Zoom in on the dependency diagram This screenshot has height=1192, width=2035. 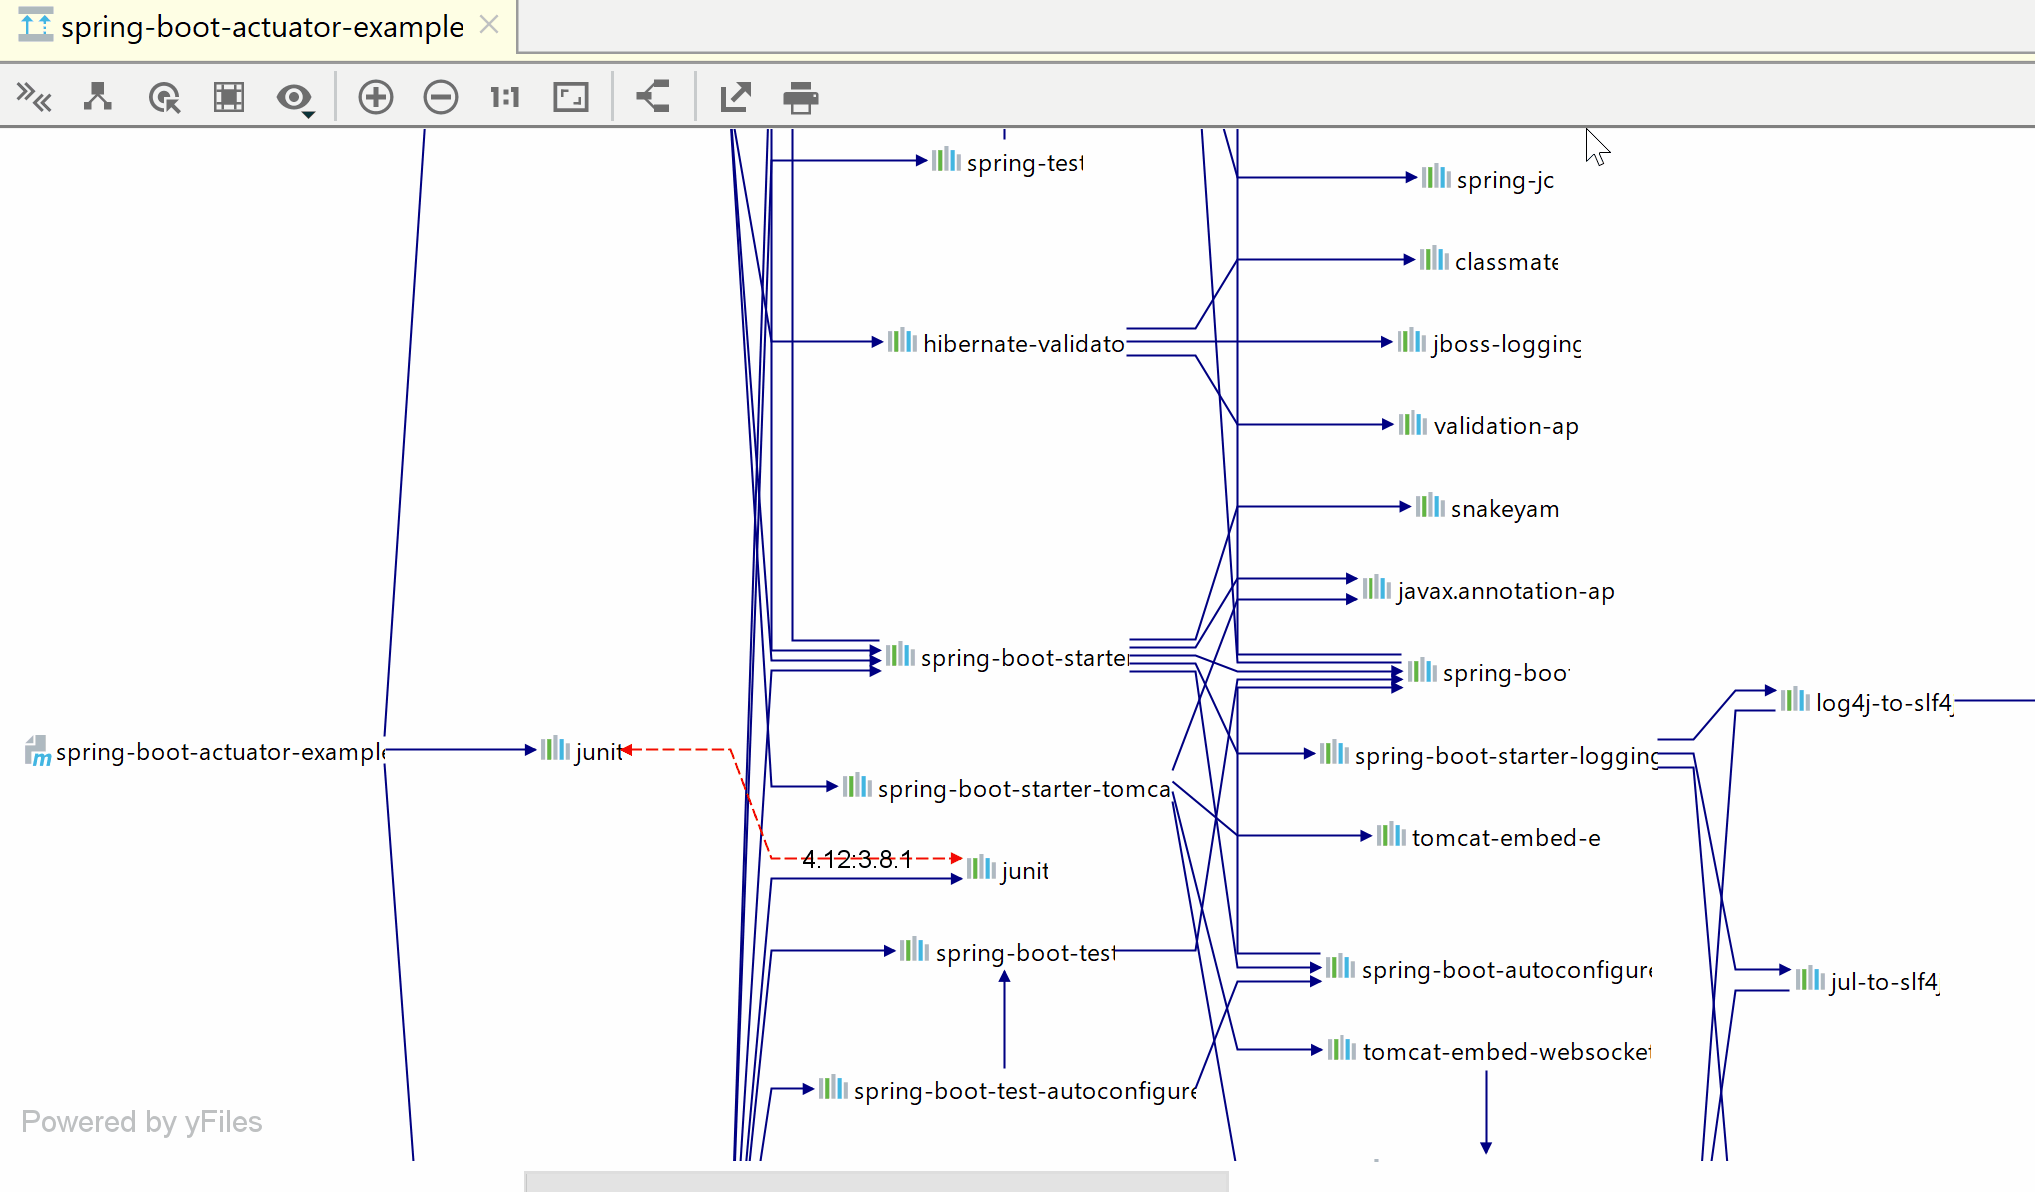click(375, 97)
